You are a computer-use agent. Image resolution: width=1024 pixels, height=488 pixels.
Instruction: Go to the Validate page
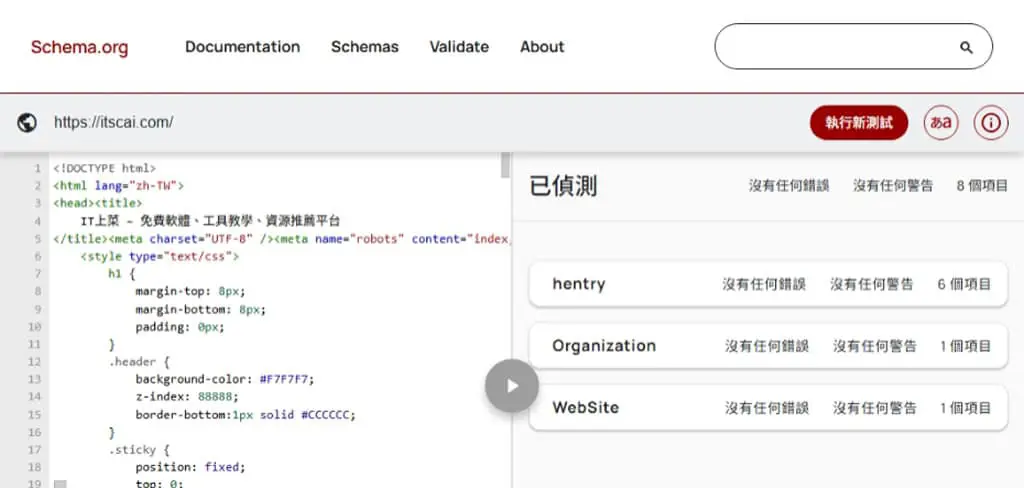[x=459, y=47]
